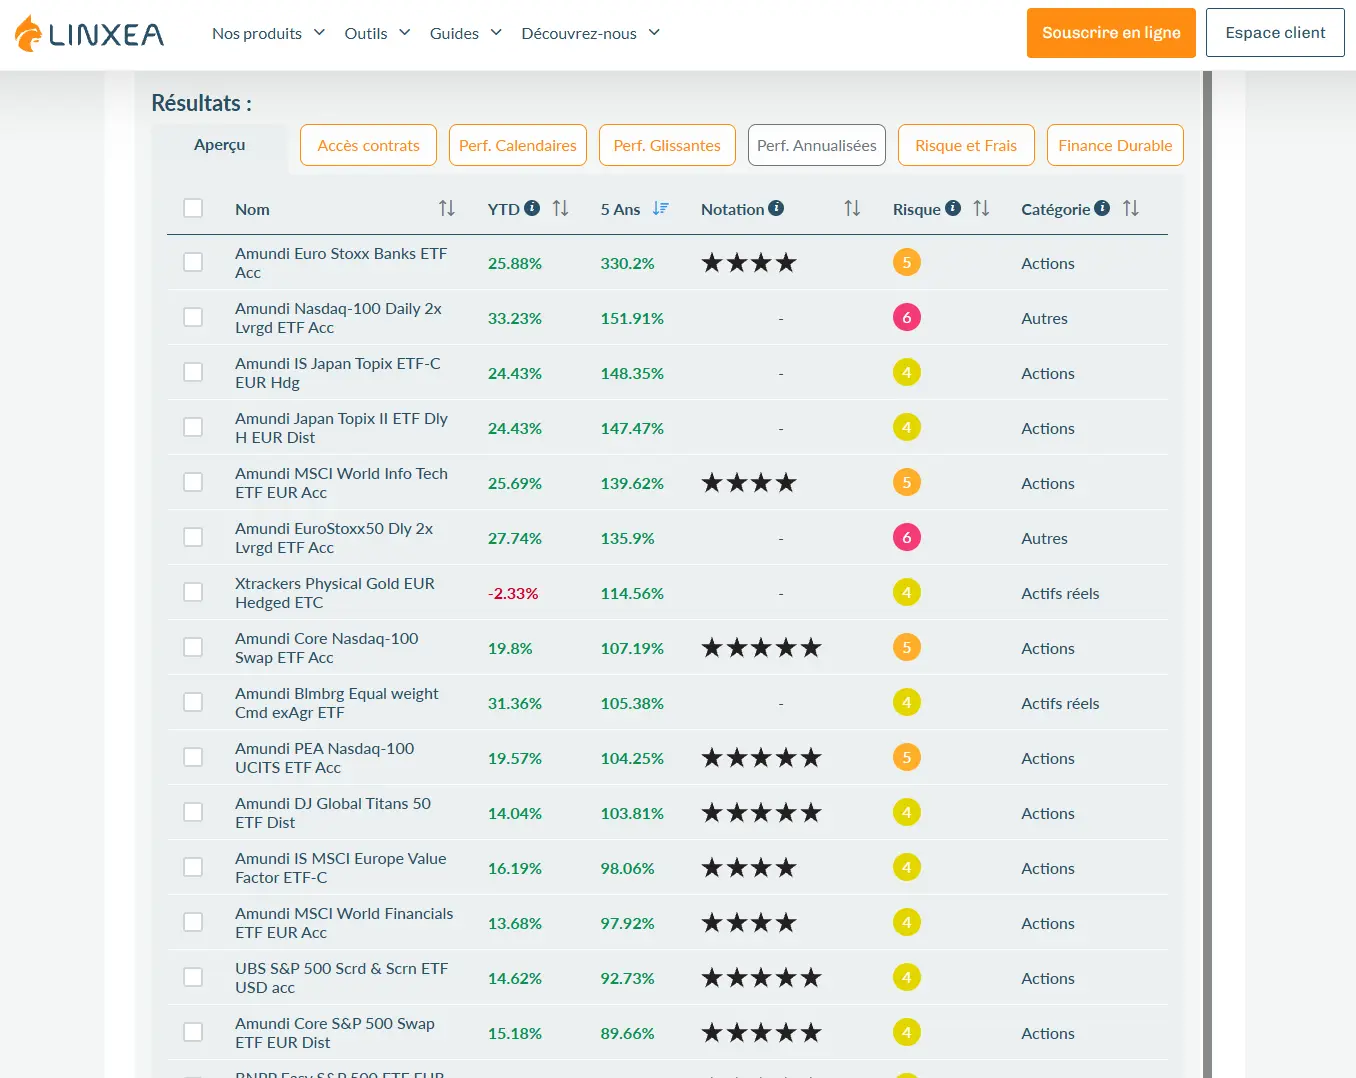Click star rating of Amundi Euro Stoxx Banks
The height and width of the screenshot is (1078, 1356).
click(749, 263)
